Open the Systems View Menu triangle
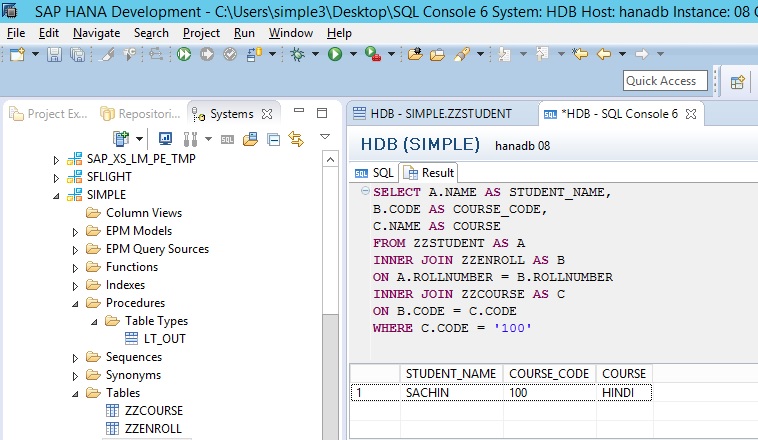The width and height of the screenshot is (758, 440). (x=325, y=137)
